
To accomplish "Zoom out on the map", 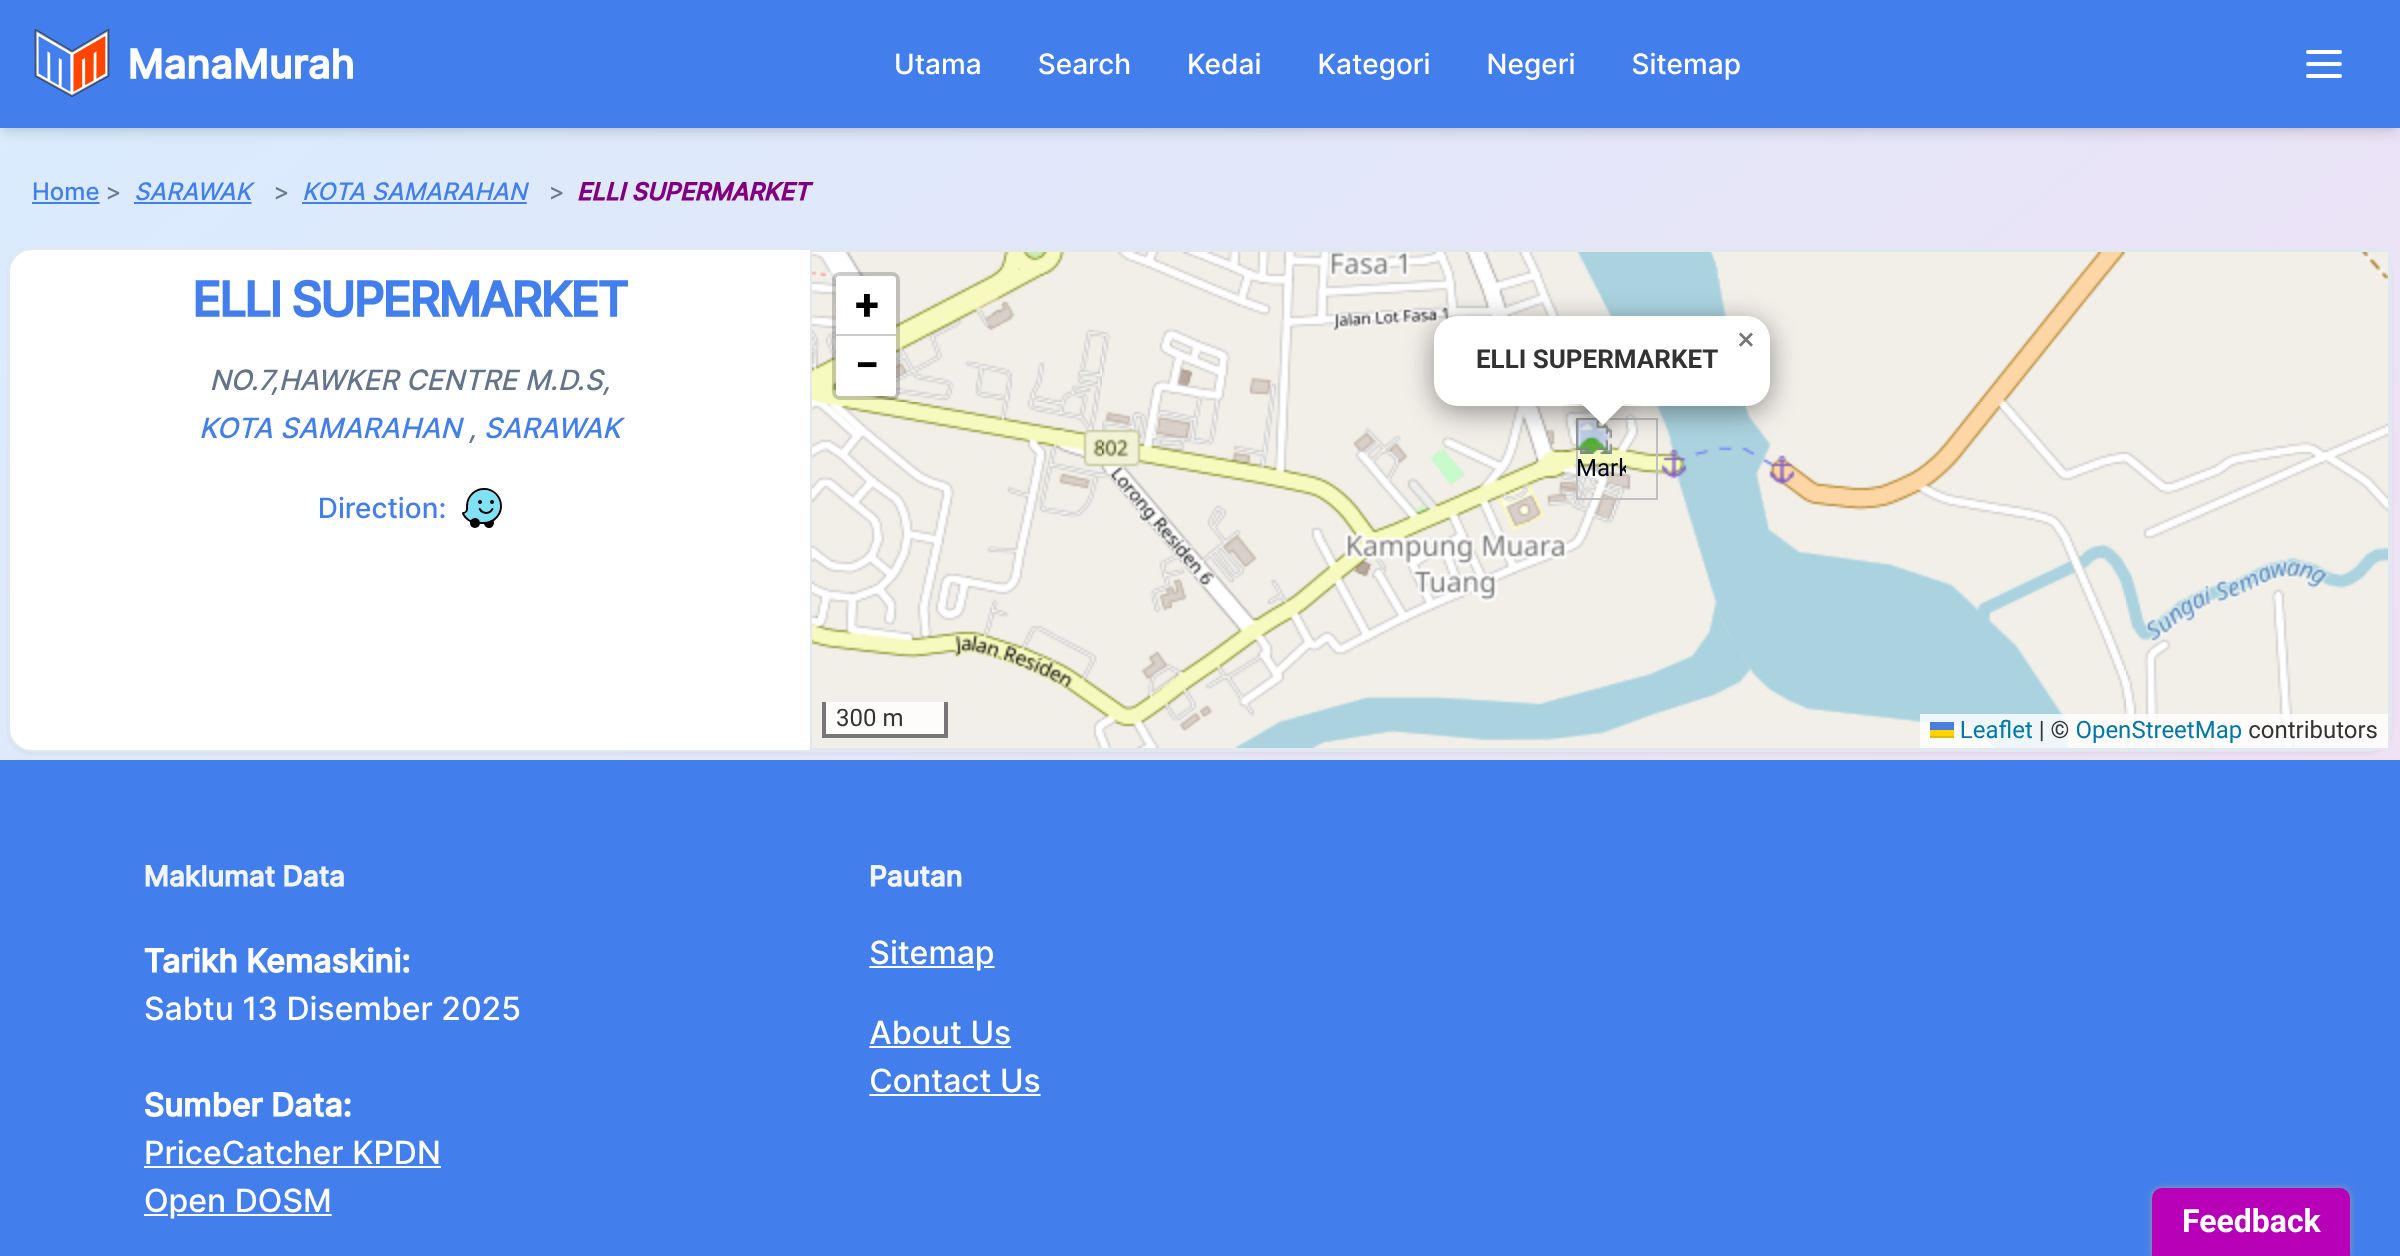I will point(866,365).
